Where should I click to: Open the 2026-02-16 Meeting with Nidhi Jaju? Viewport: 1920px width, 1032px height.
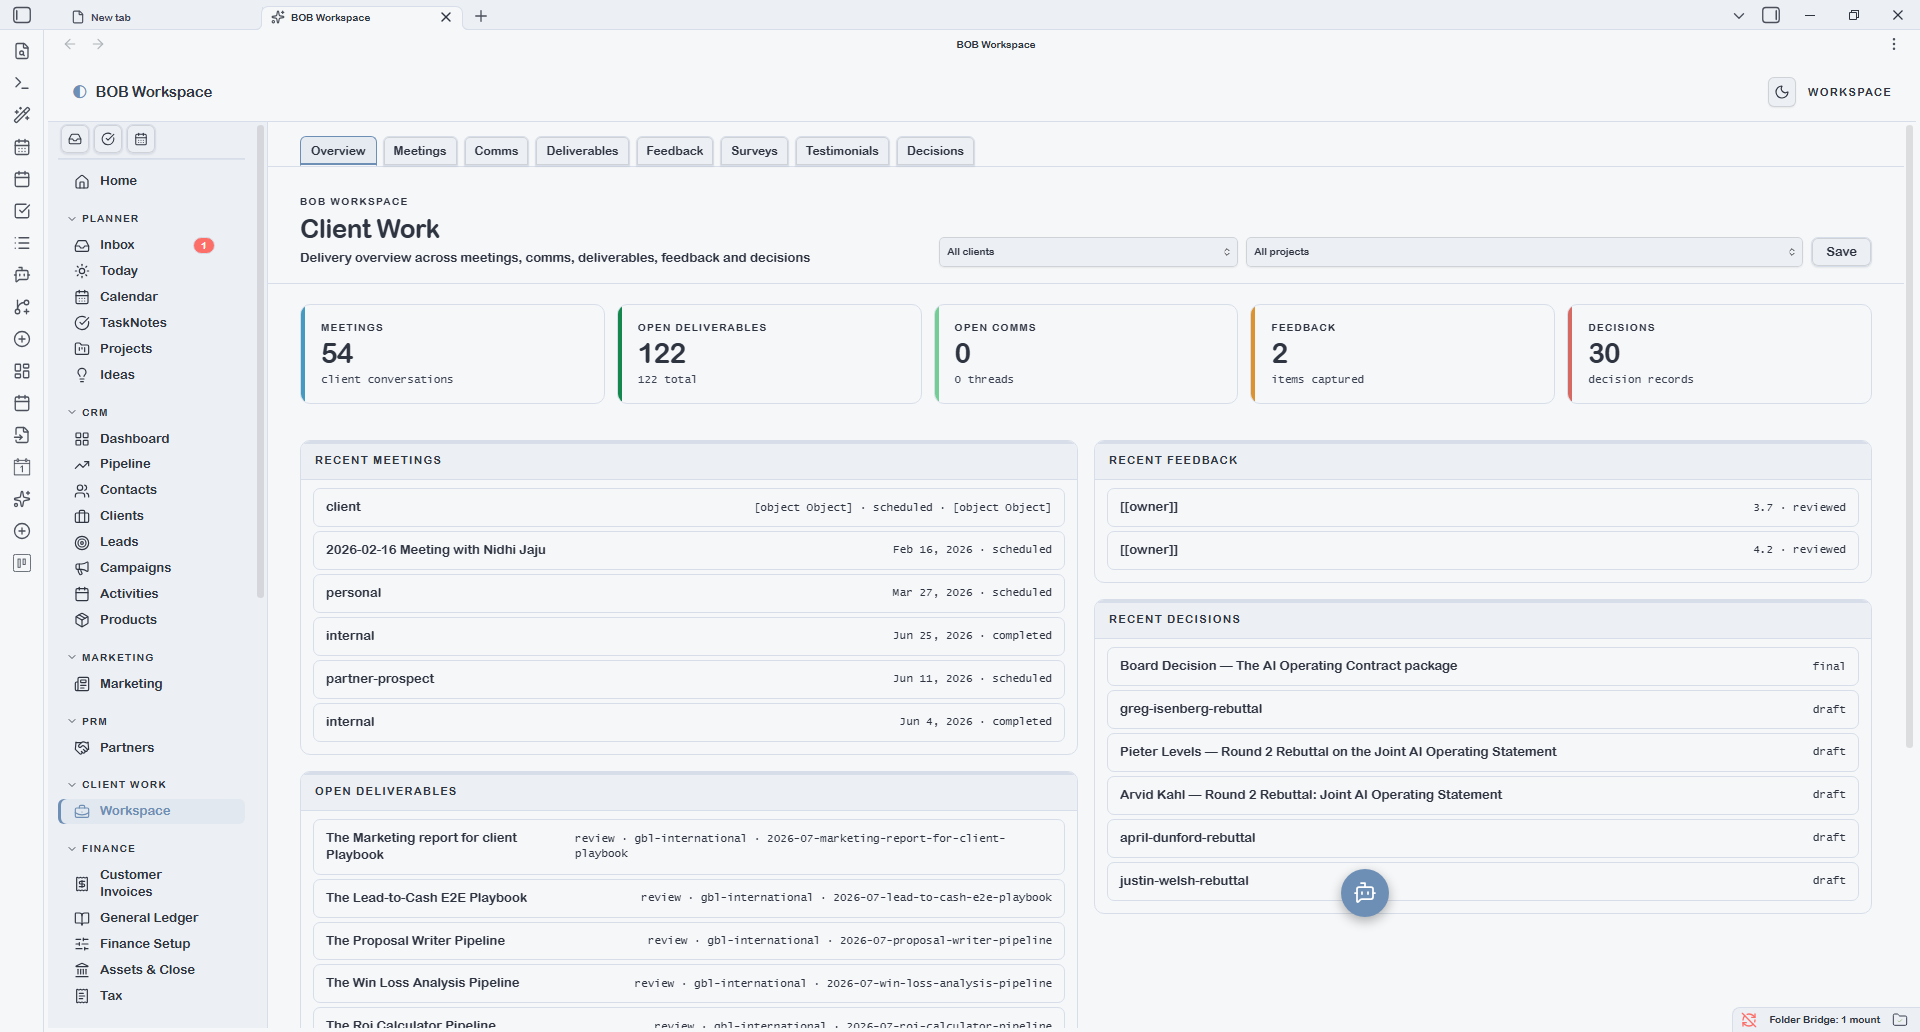pos(688,550)
